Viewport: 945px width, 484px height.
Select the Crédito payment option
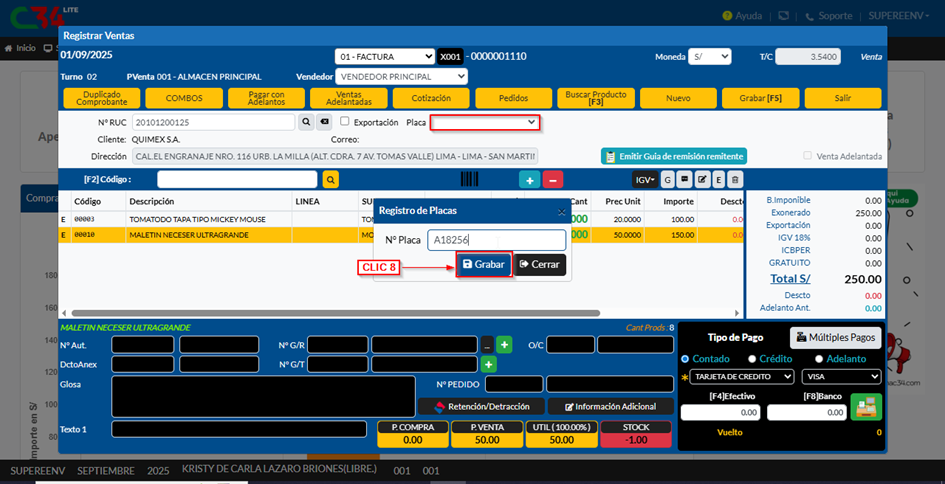(x=753, y=359)
